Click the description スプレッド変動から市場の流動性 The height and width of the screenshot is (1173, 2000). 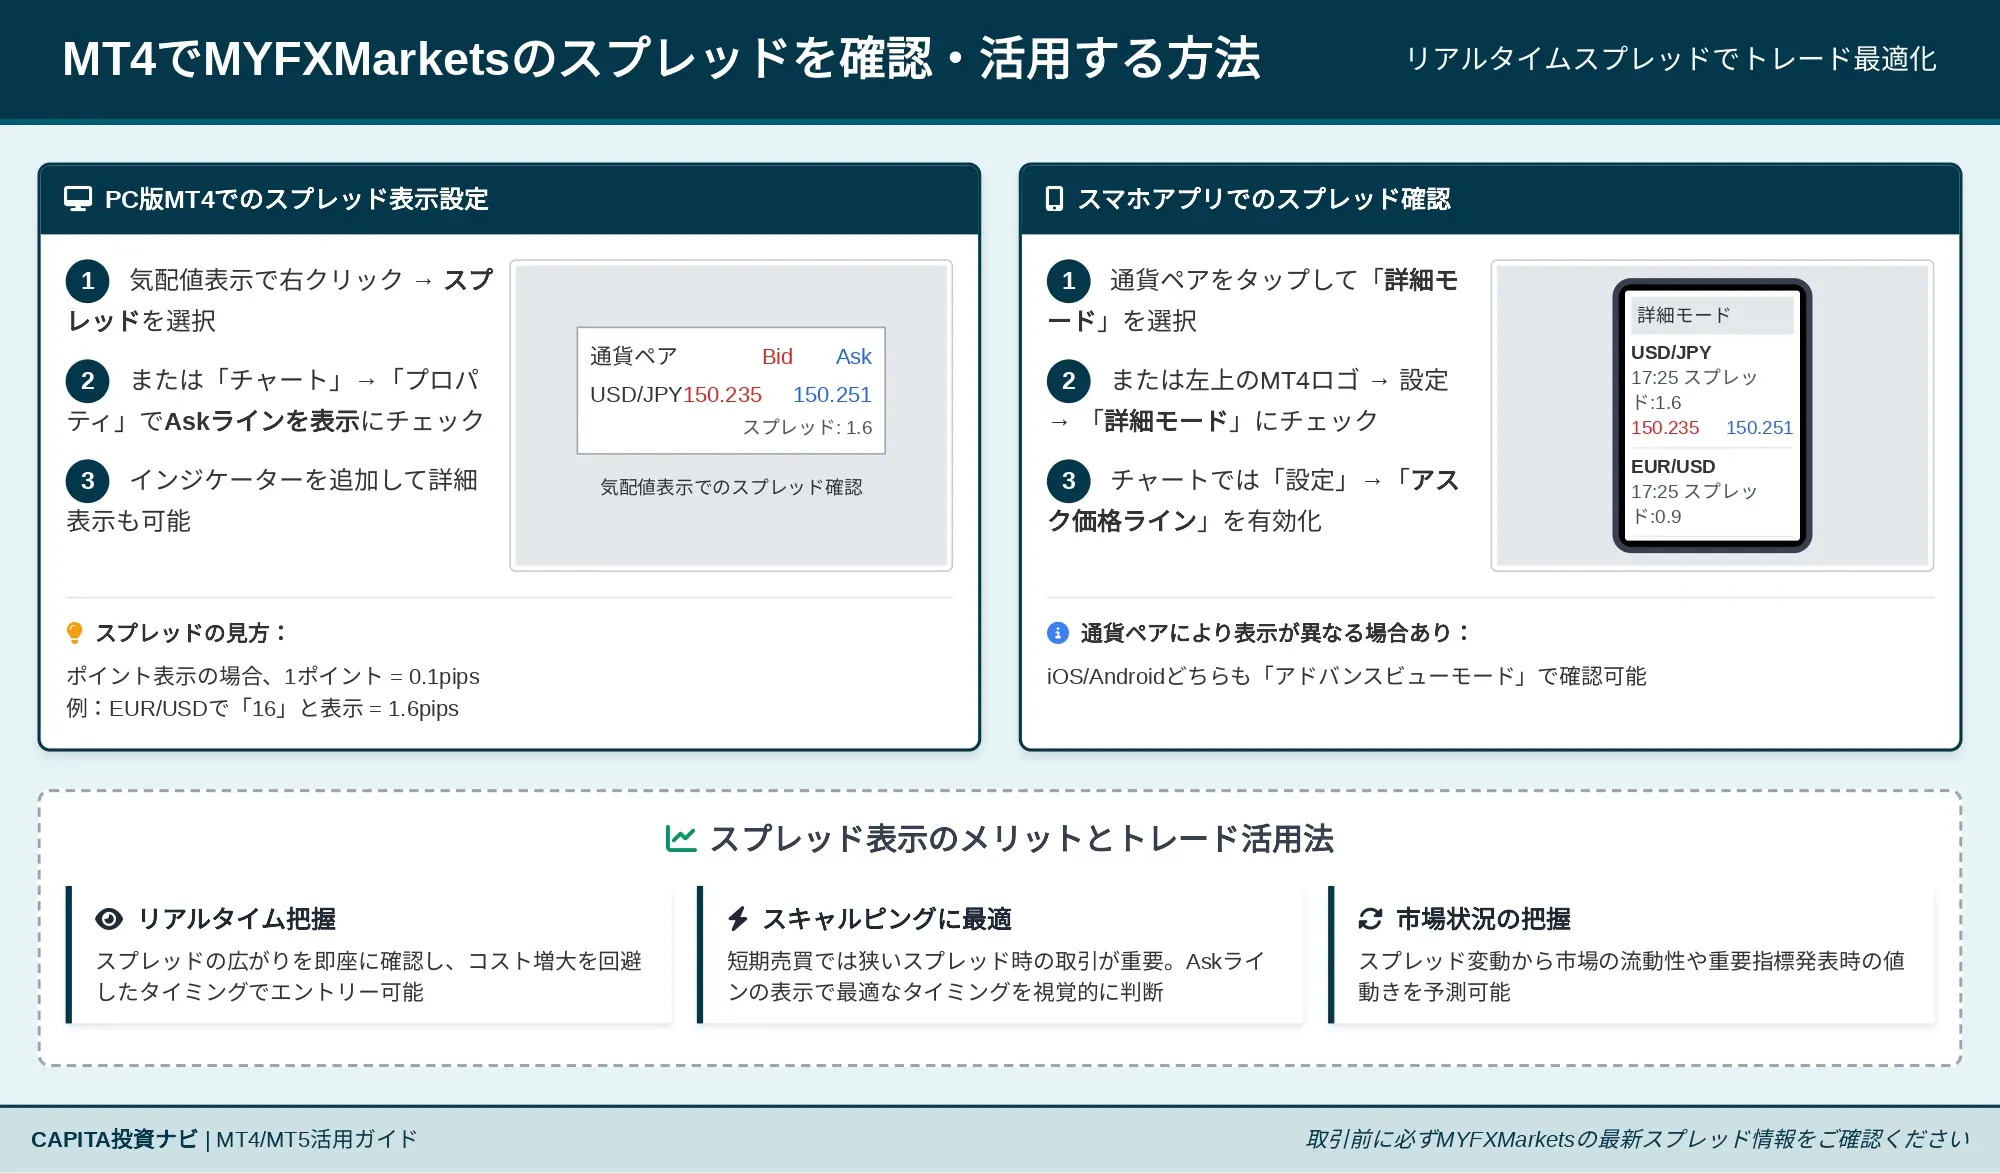coord(1631,977)
